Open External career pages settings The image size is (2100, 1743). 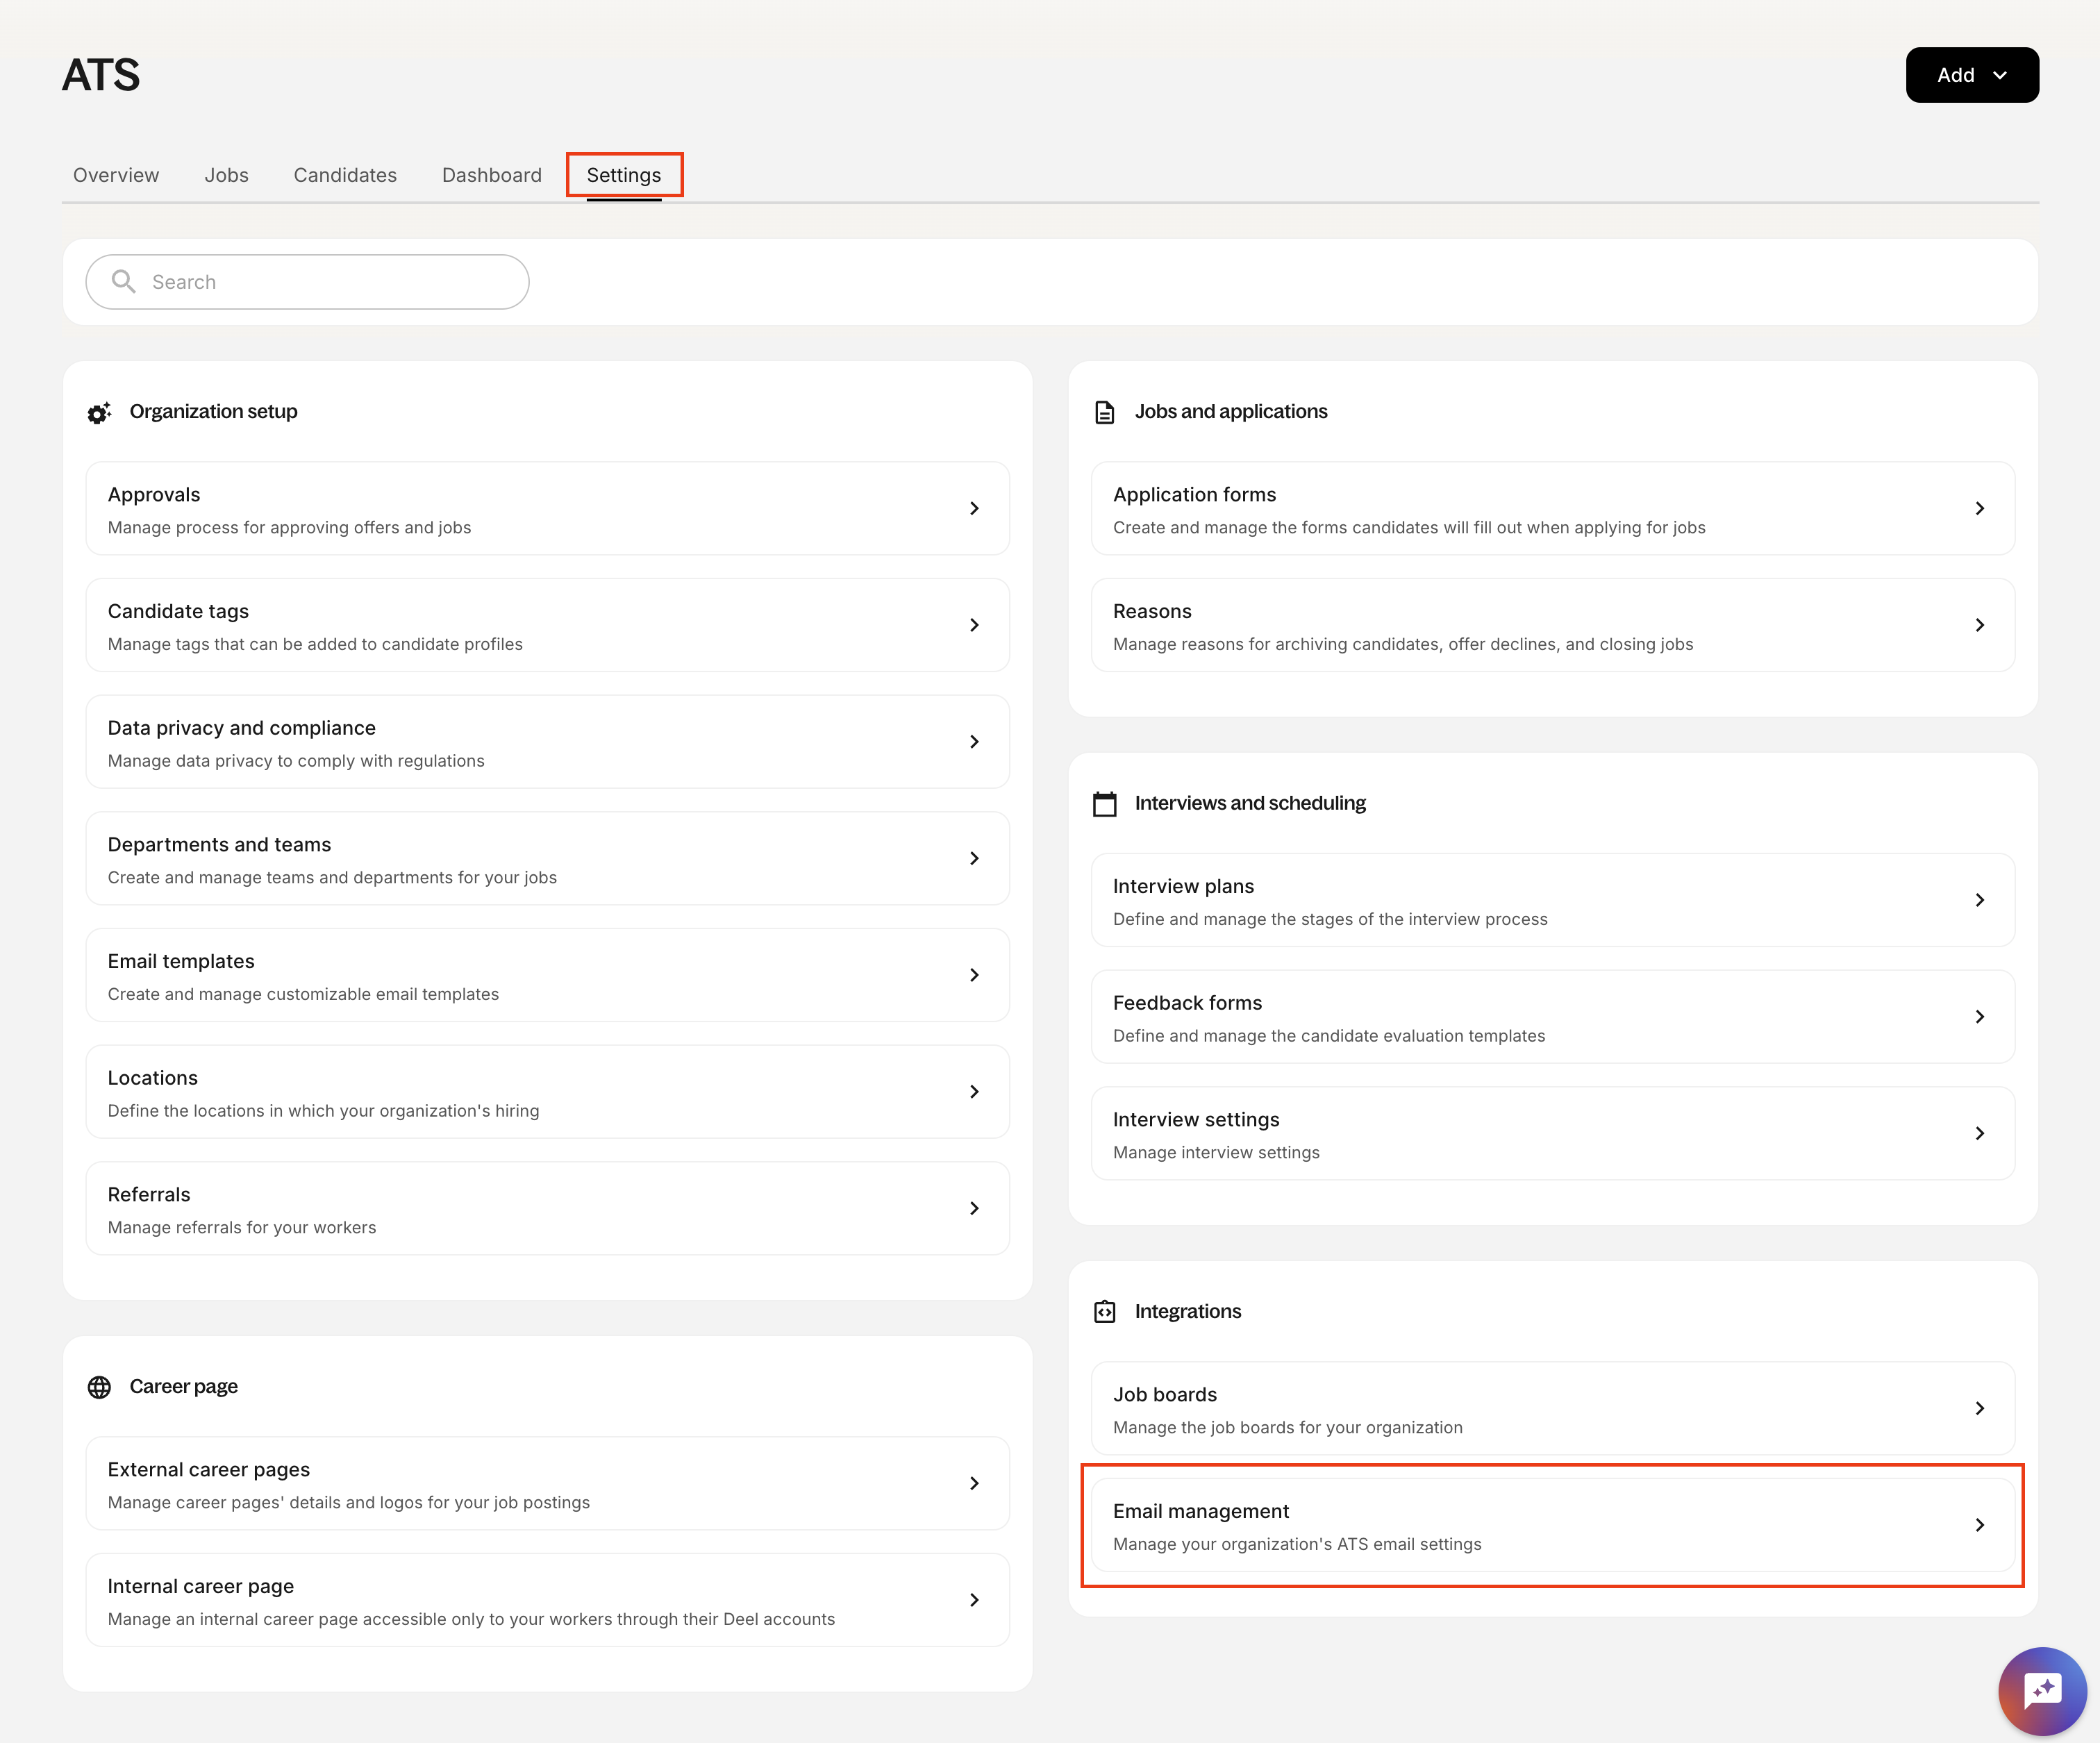[546, 1484]
